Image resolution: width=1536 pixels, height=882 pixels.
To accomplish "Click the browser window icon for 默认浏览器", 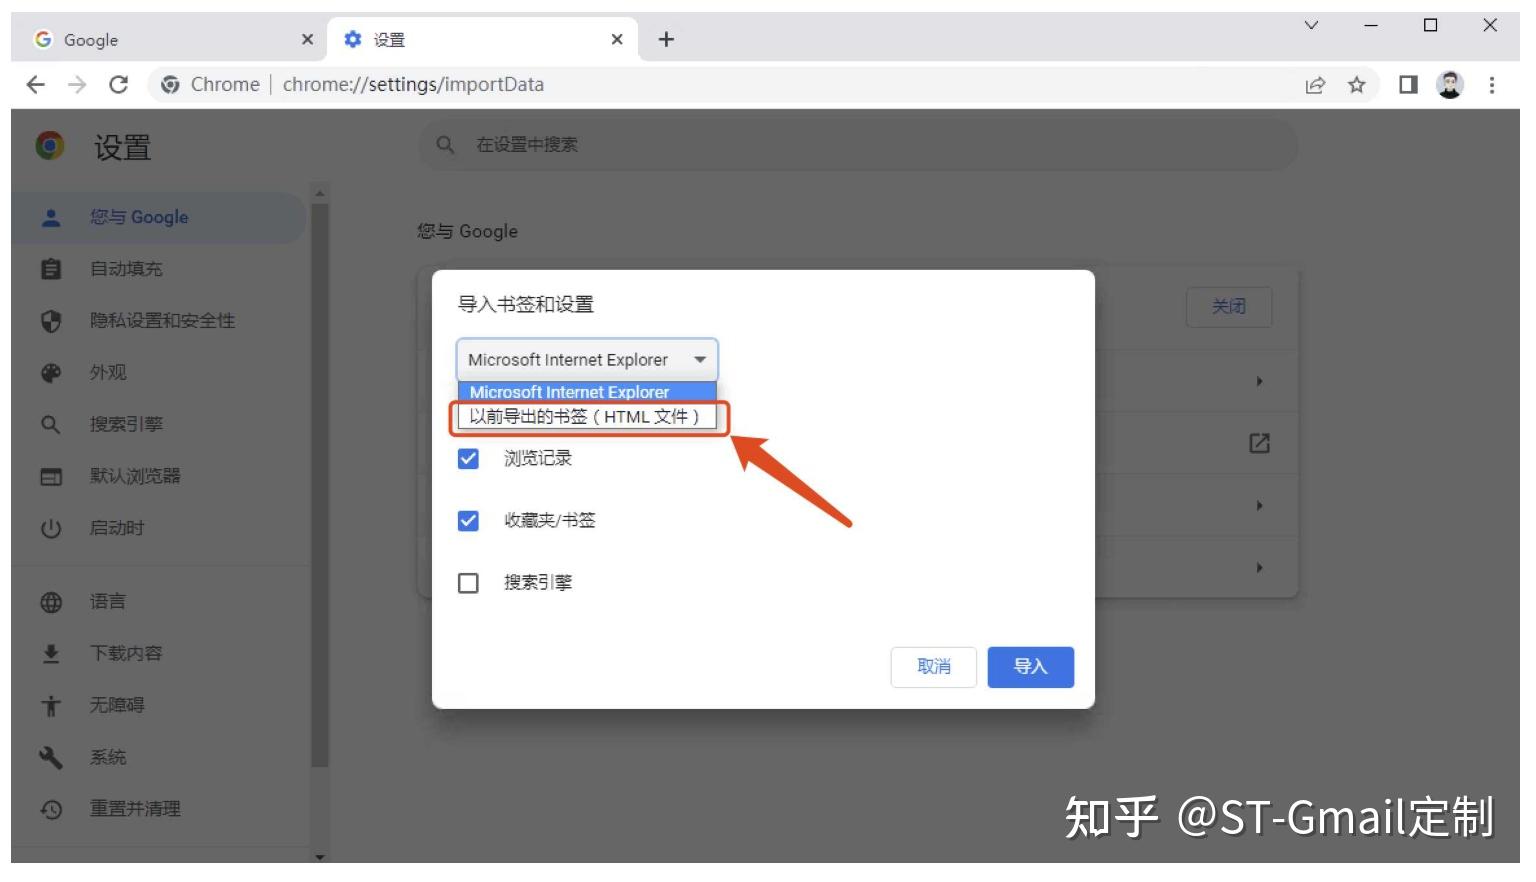I will pyautogui.click(x=51, y=477).
